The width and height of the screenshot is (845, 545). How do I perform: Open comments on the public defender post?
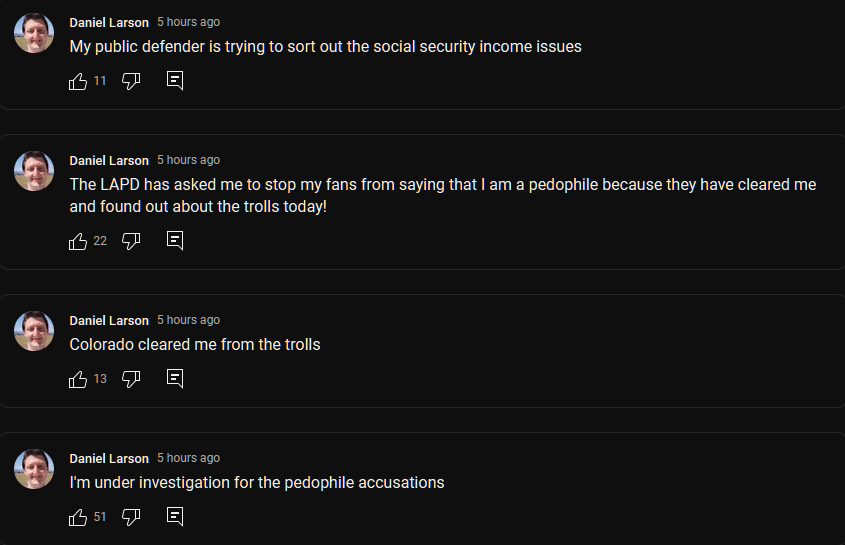coord(175,80)
